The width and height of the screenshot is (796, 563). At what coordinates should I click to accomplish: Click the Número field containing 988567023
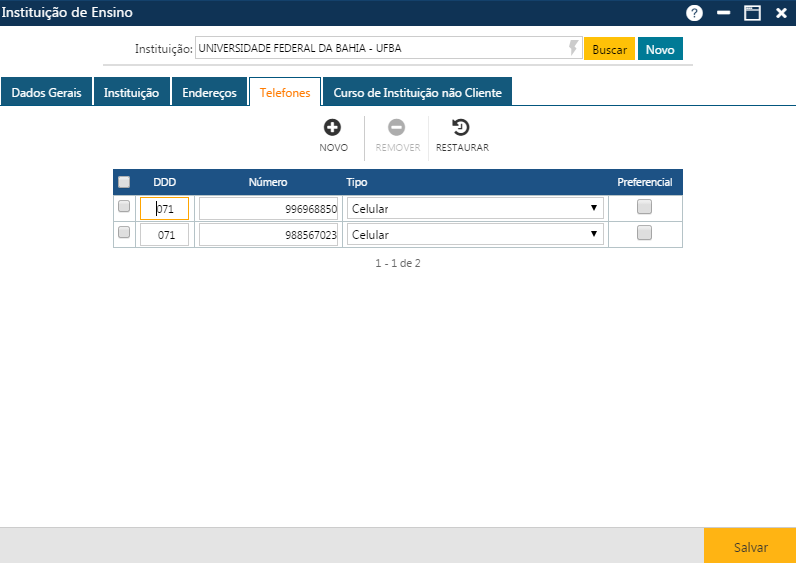[268, 234]
